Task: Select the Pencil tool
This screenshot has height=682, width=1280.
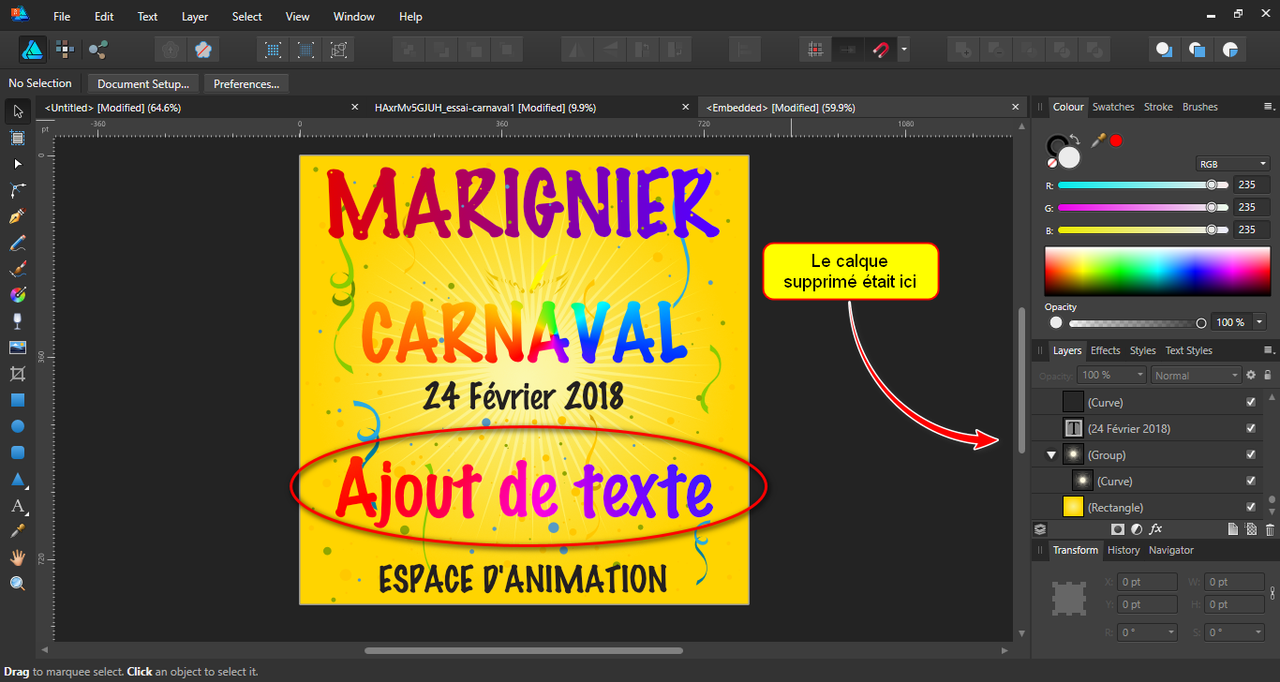Action: (17, 243)
